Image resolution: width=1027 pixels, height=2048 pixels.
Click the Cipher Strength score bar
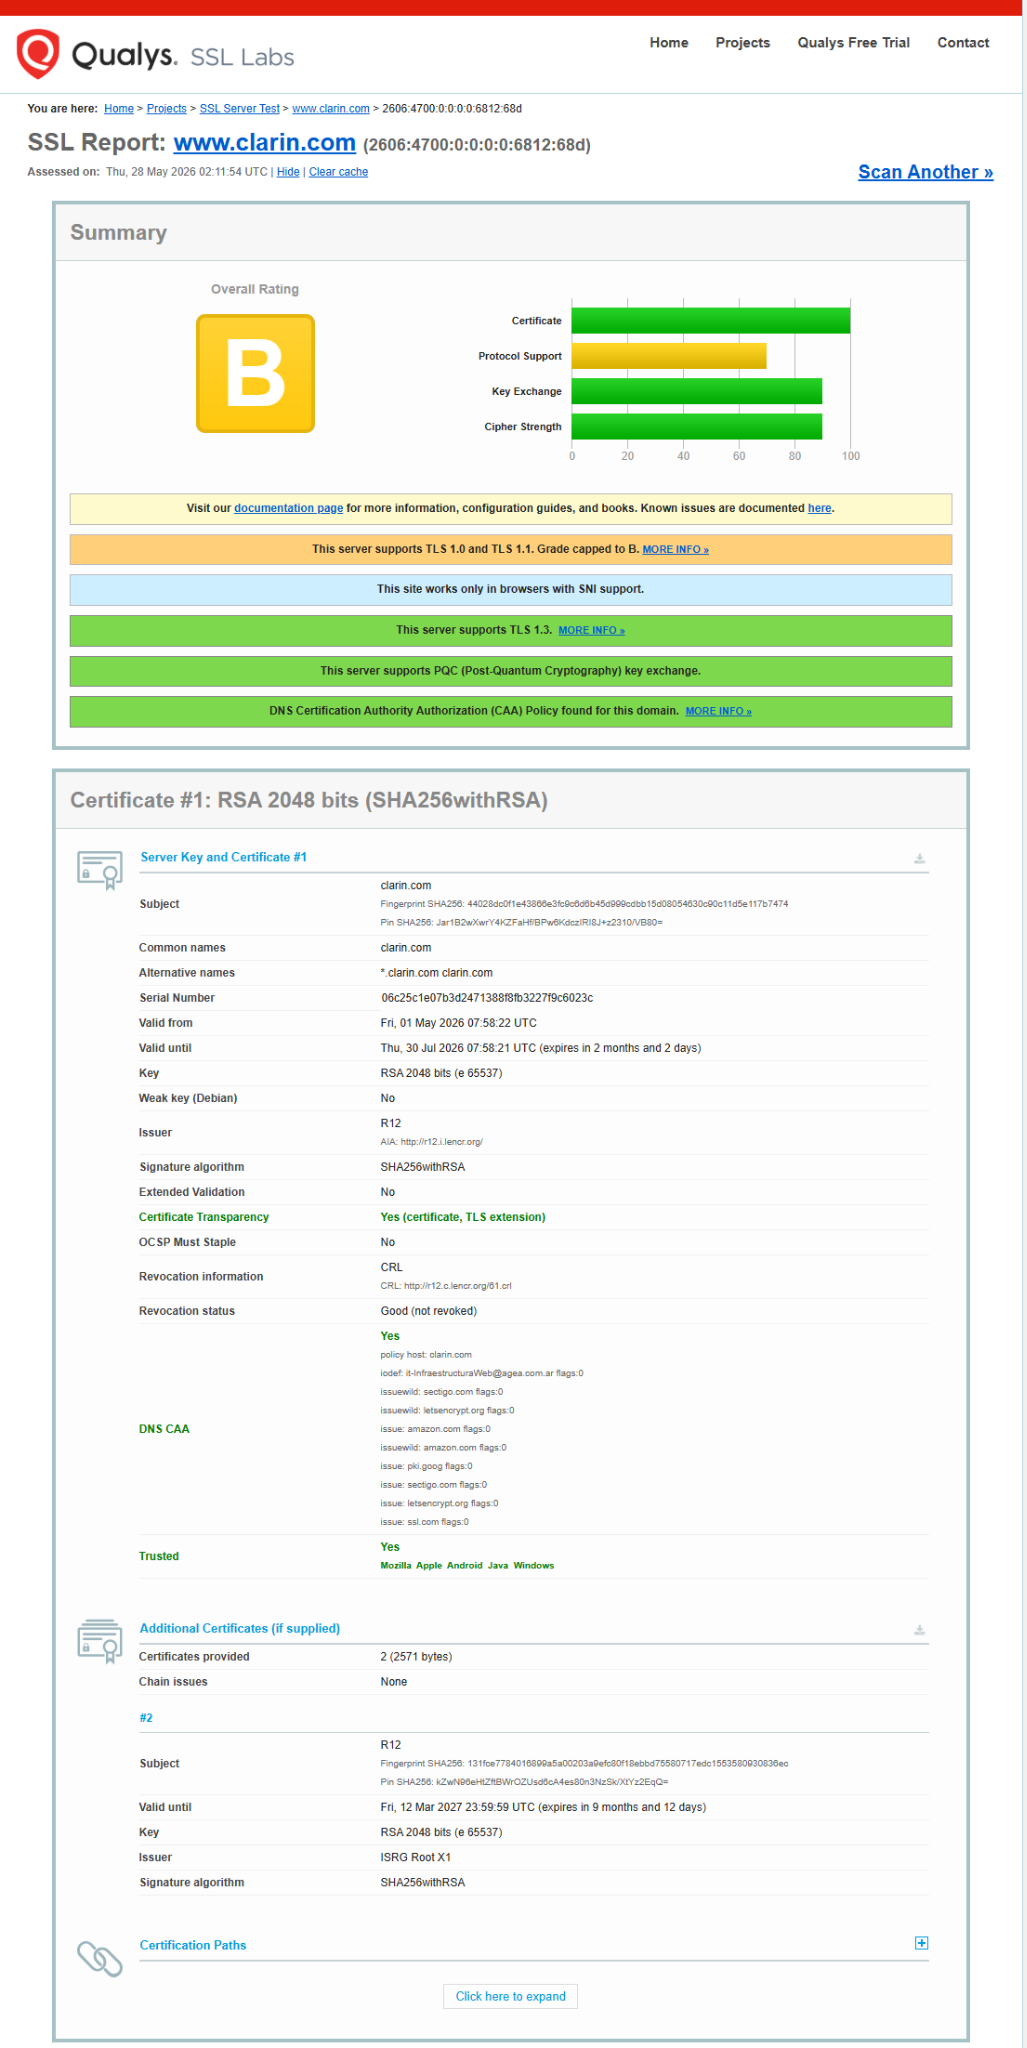(697, 426)
